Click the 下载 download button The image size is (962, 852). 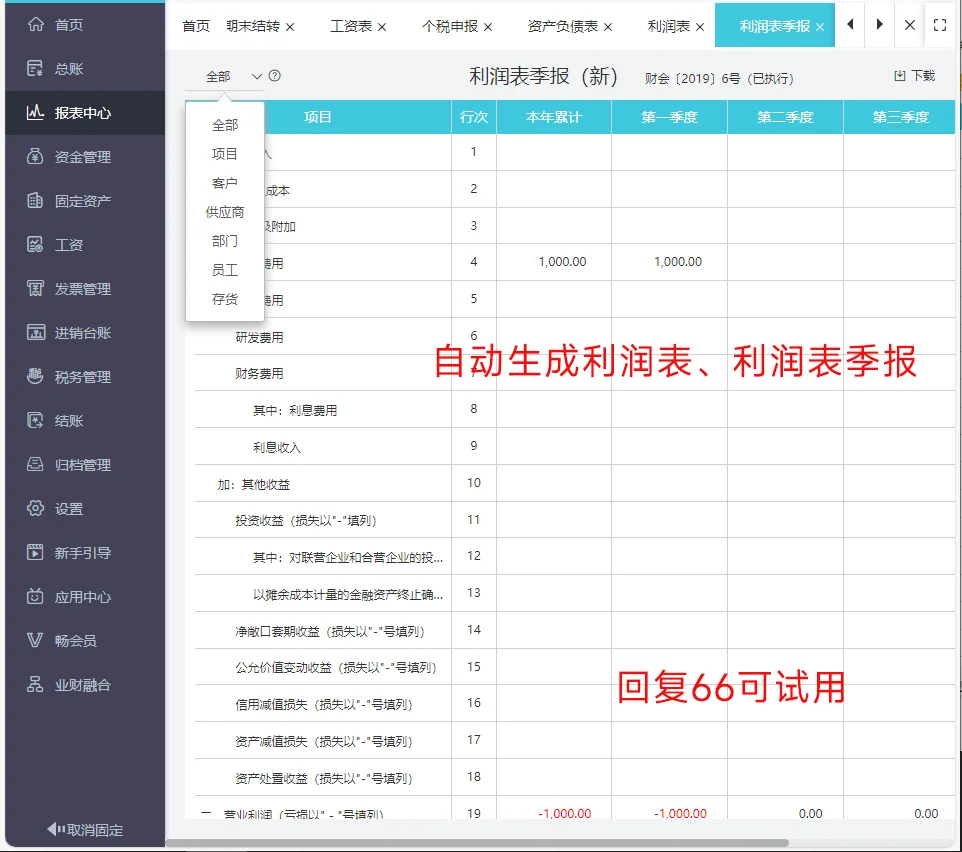pos(914,75)
